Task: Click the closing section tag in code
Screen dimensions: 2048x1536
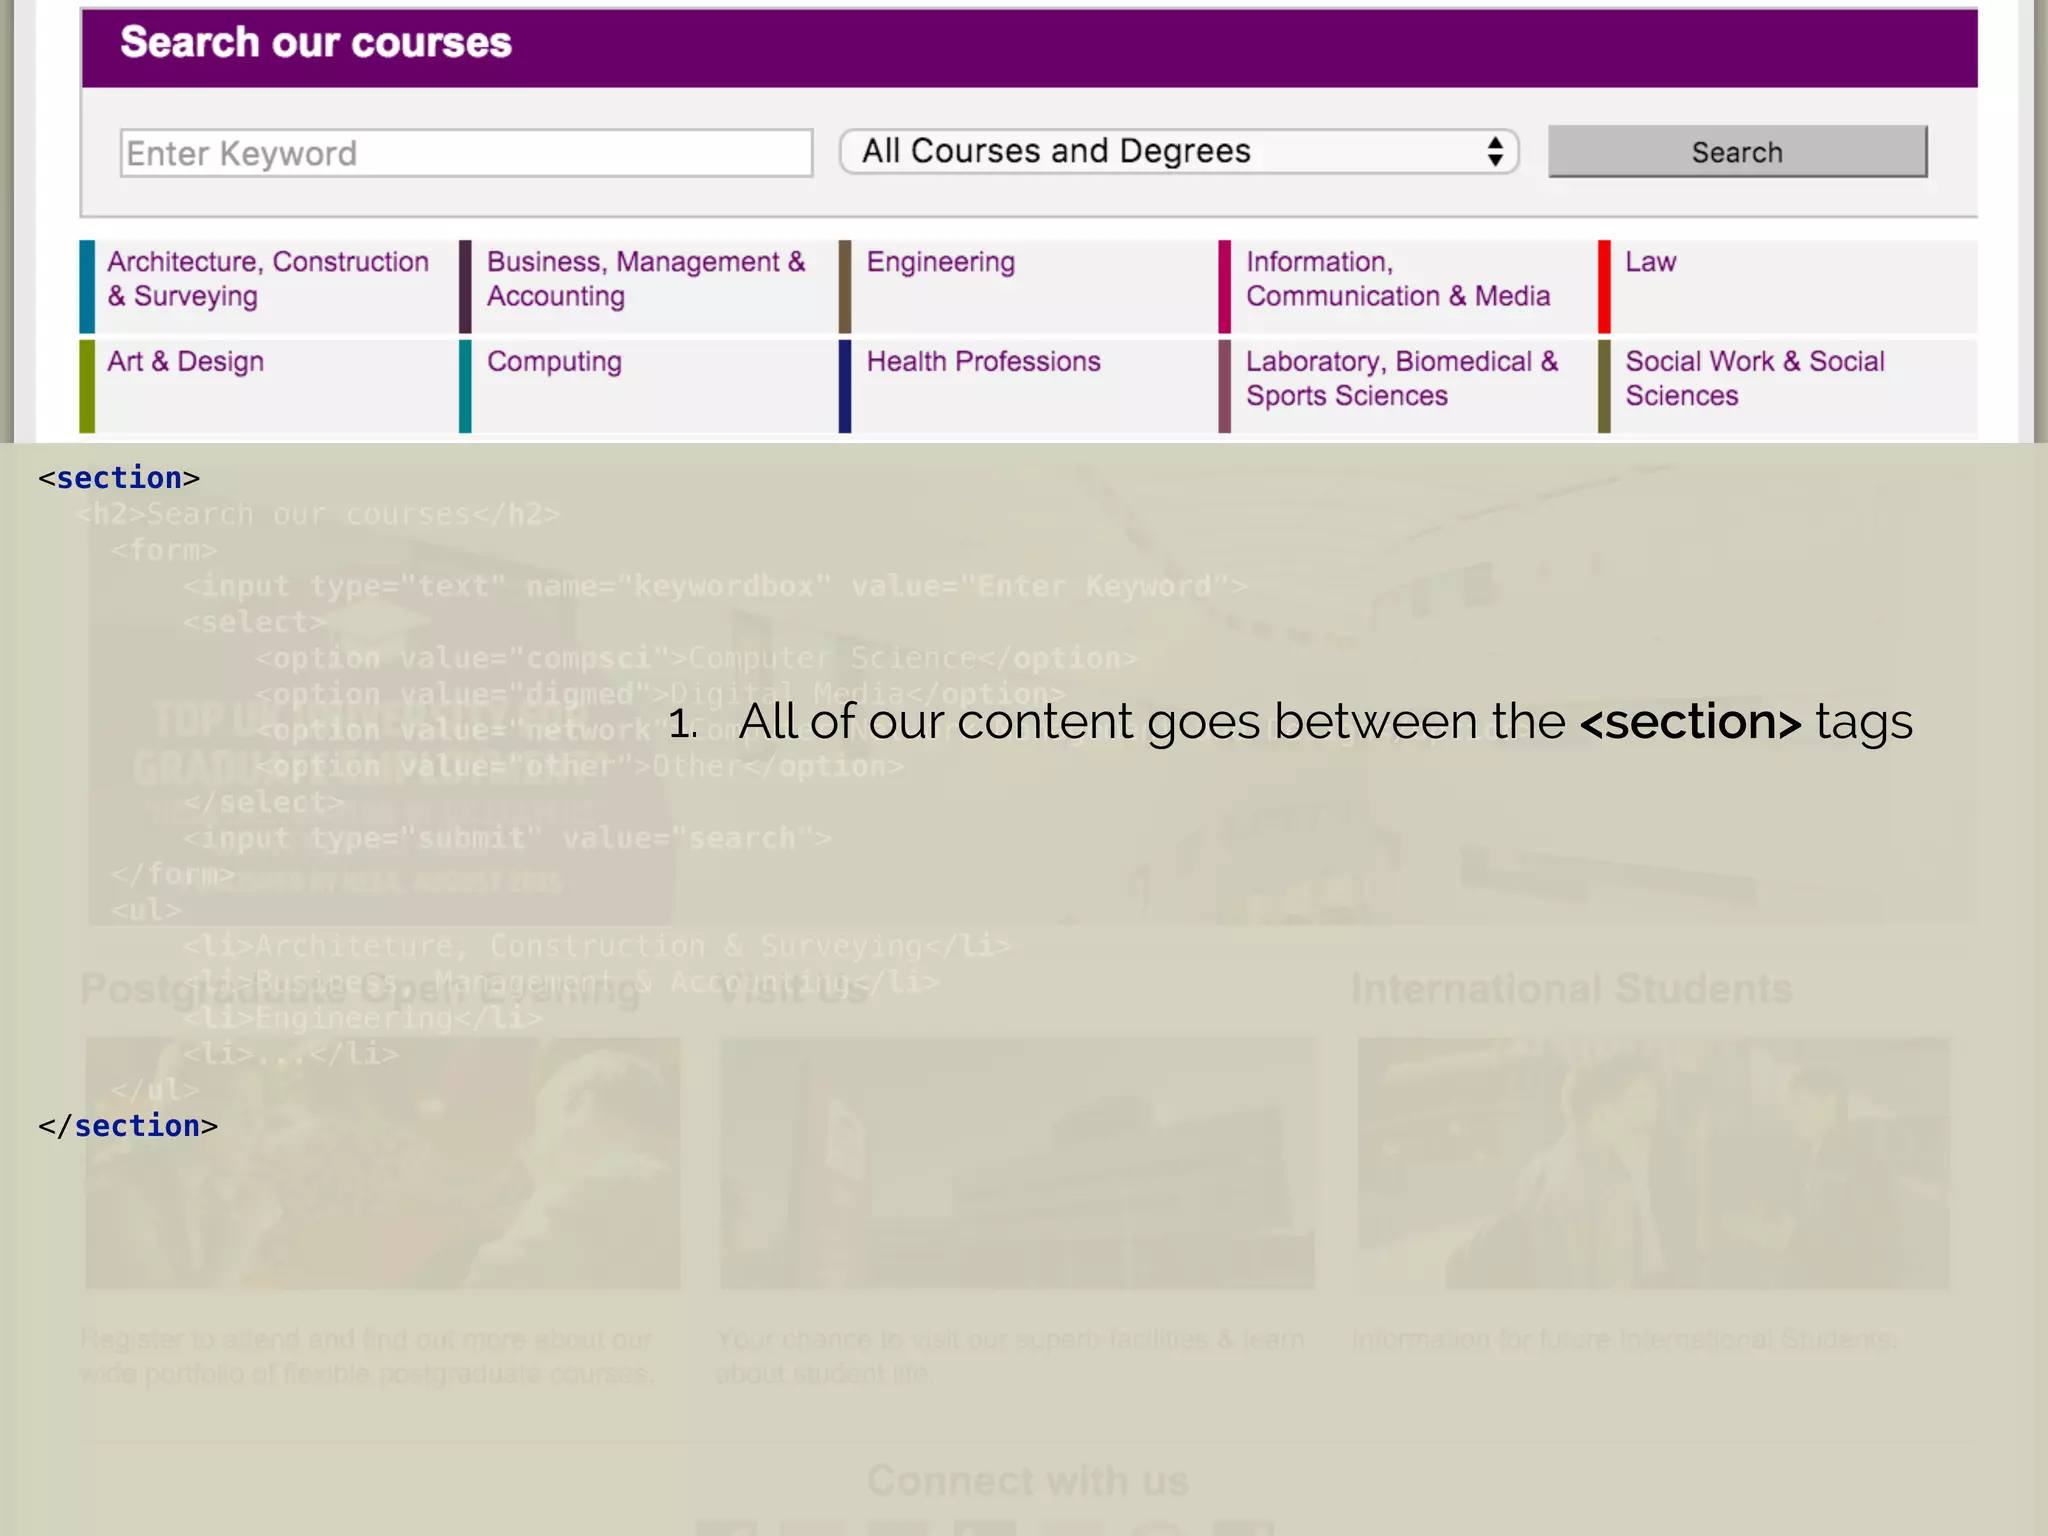Action: 128,1126
